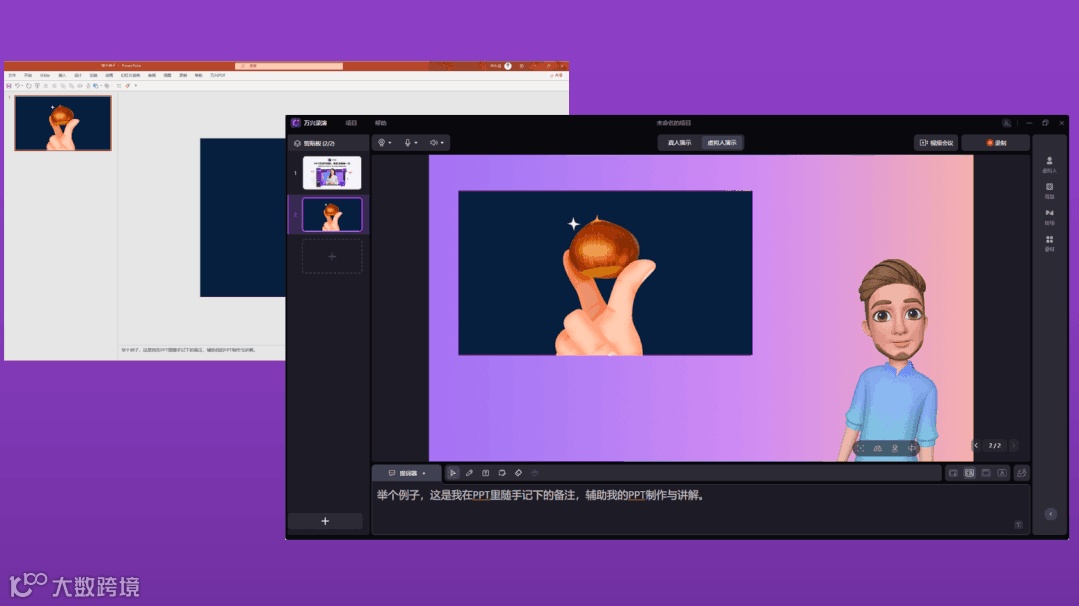Select the eraser tool
The image size is (1079, 606).
click(519, 473)
